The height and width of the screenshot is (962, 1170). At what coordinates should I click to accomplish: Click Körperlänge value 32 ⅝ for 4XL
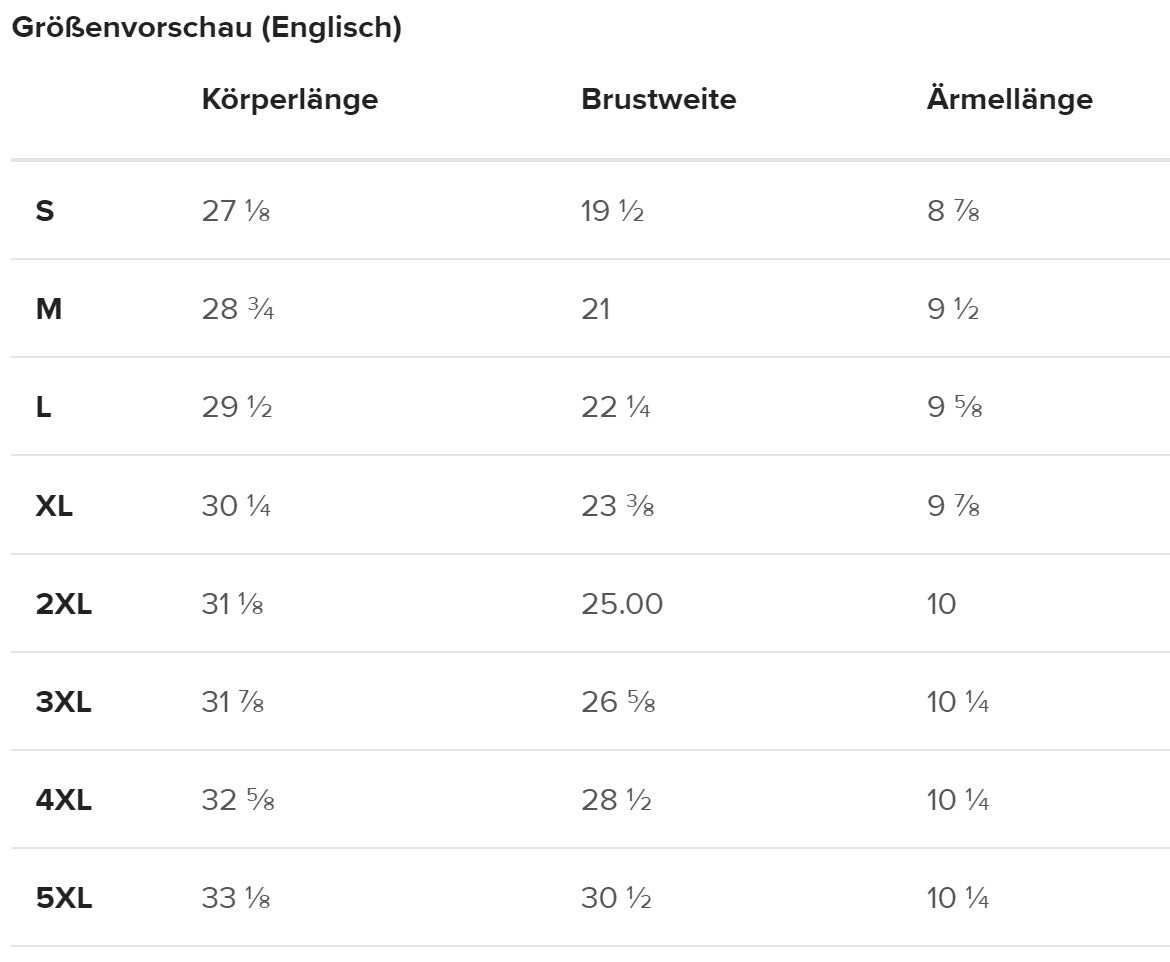pos(237,800)
